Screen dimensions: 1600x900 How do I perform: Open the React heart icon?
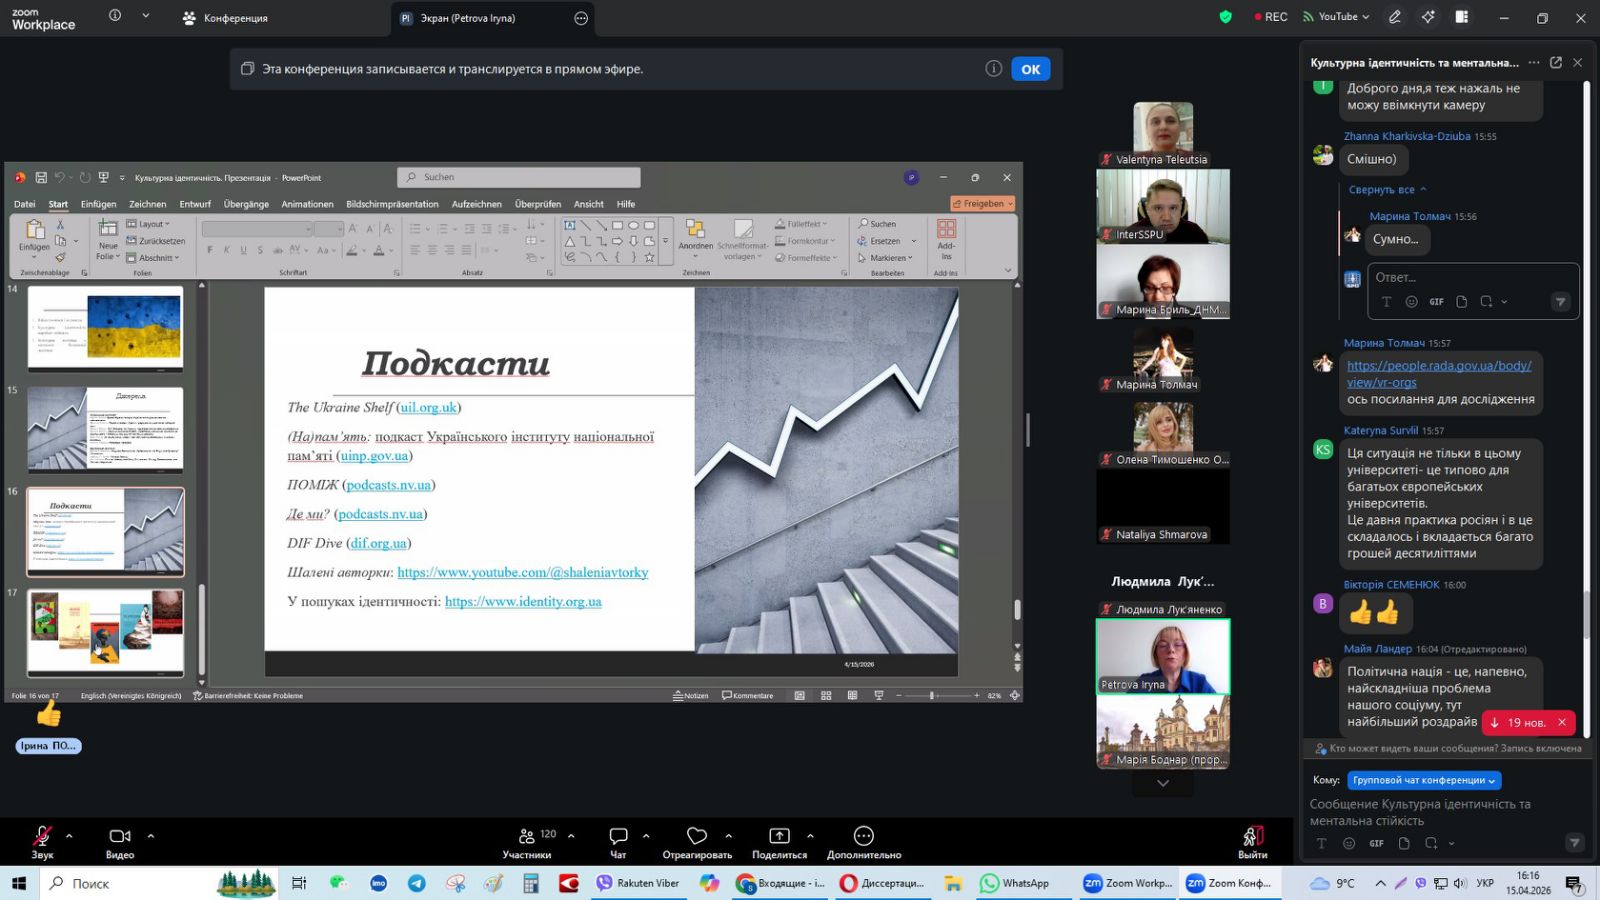(x=697, y=837)
